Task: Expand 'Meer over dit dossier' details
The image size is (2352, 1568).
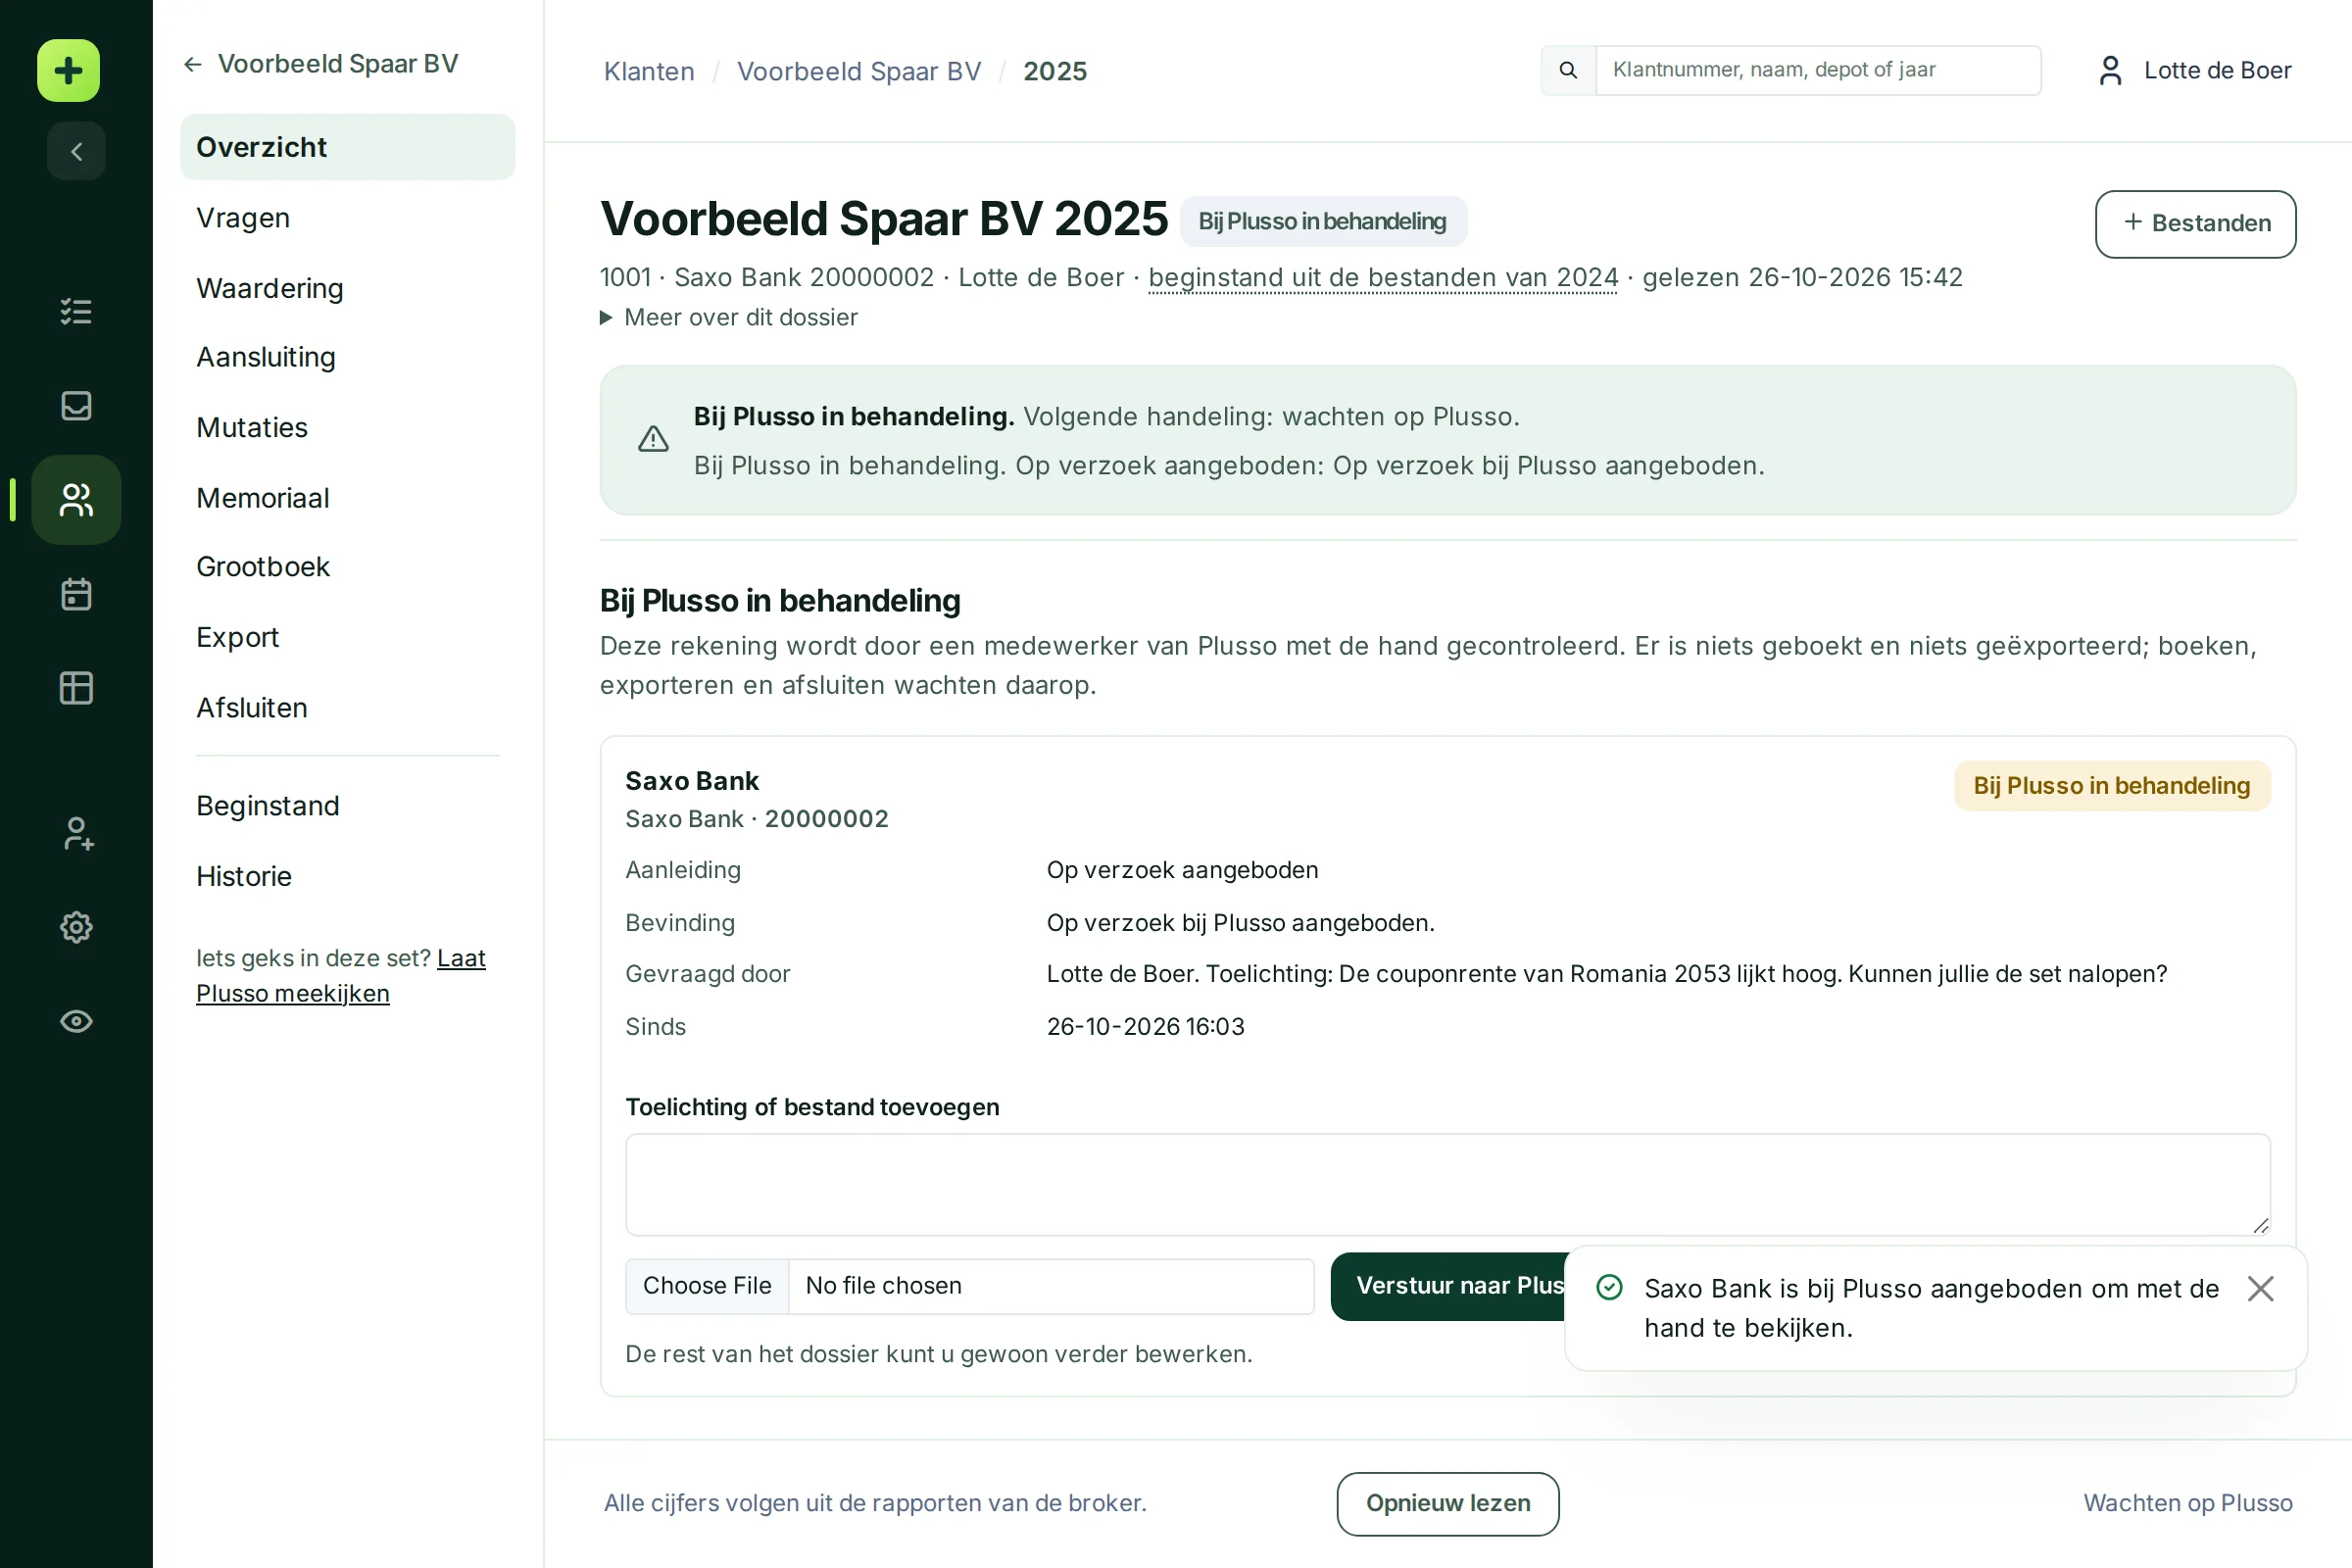Action: click(728, 317)
